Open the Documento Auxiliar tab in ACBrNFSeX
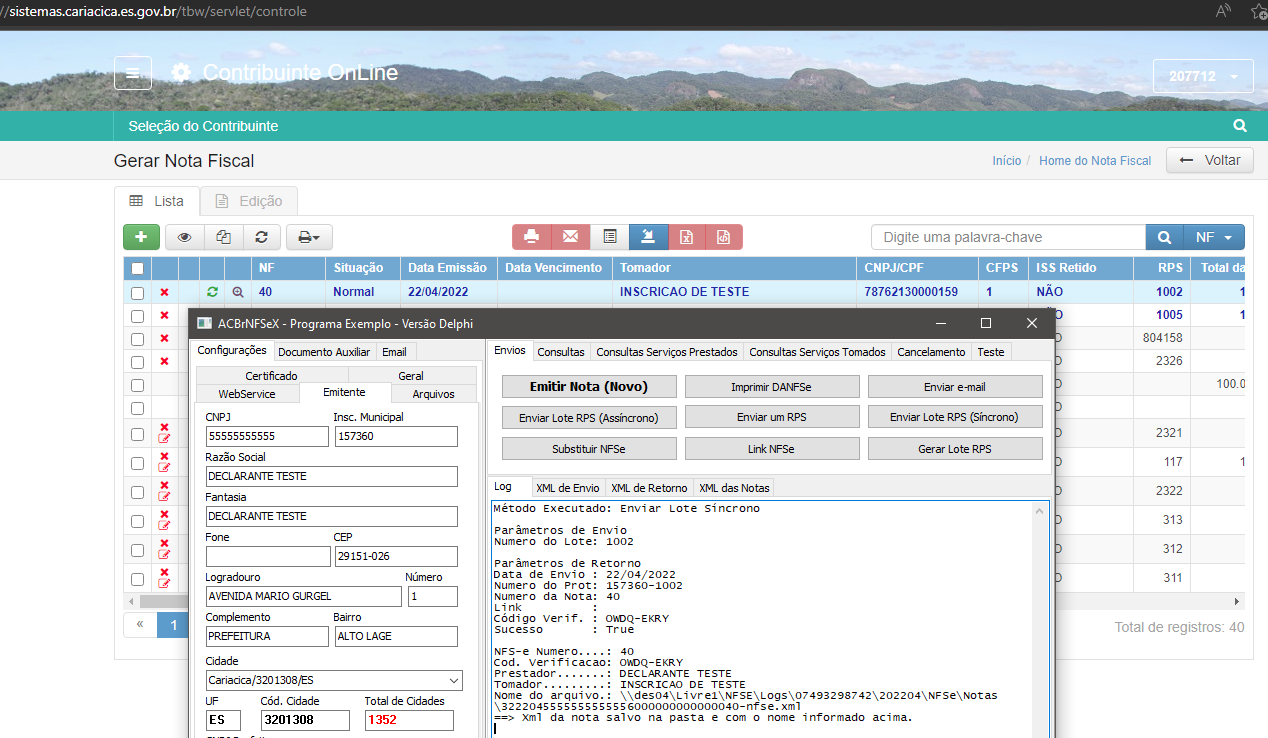This screenshot has width=1268, height=738. (x=324, y=352)
